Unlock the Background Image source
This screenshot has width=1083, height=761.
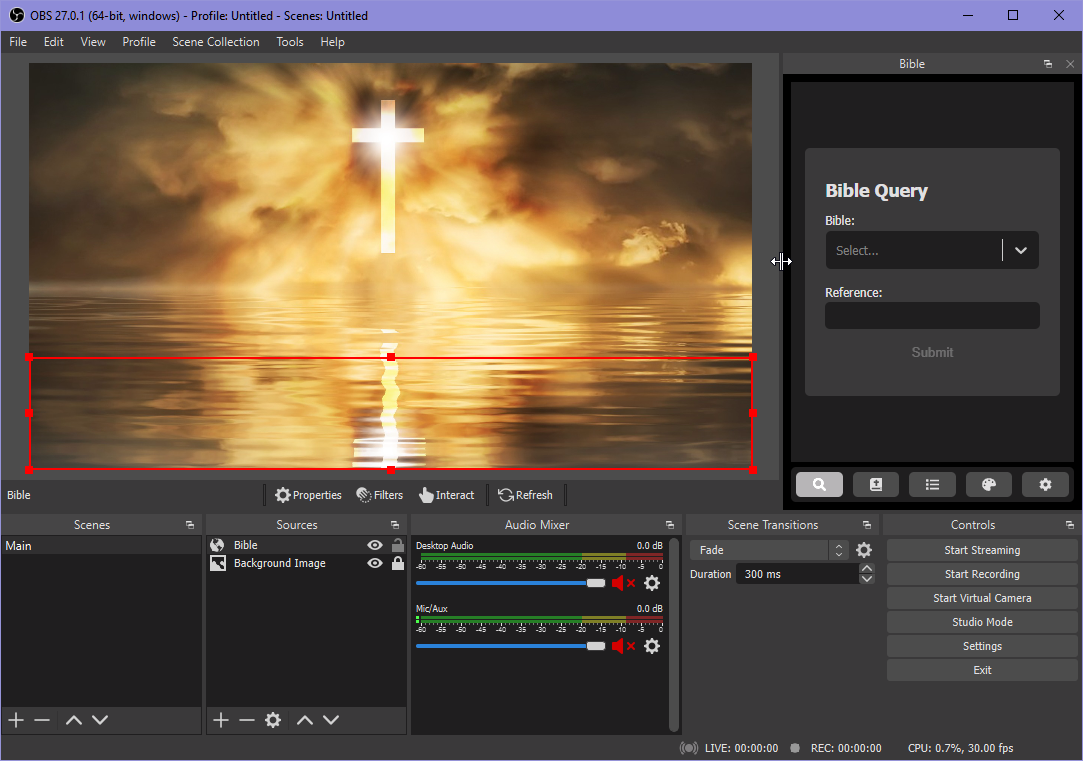pyautogui.click(x=398, y=563)
